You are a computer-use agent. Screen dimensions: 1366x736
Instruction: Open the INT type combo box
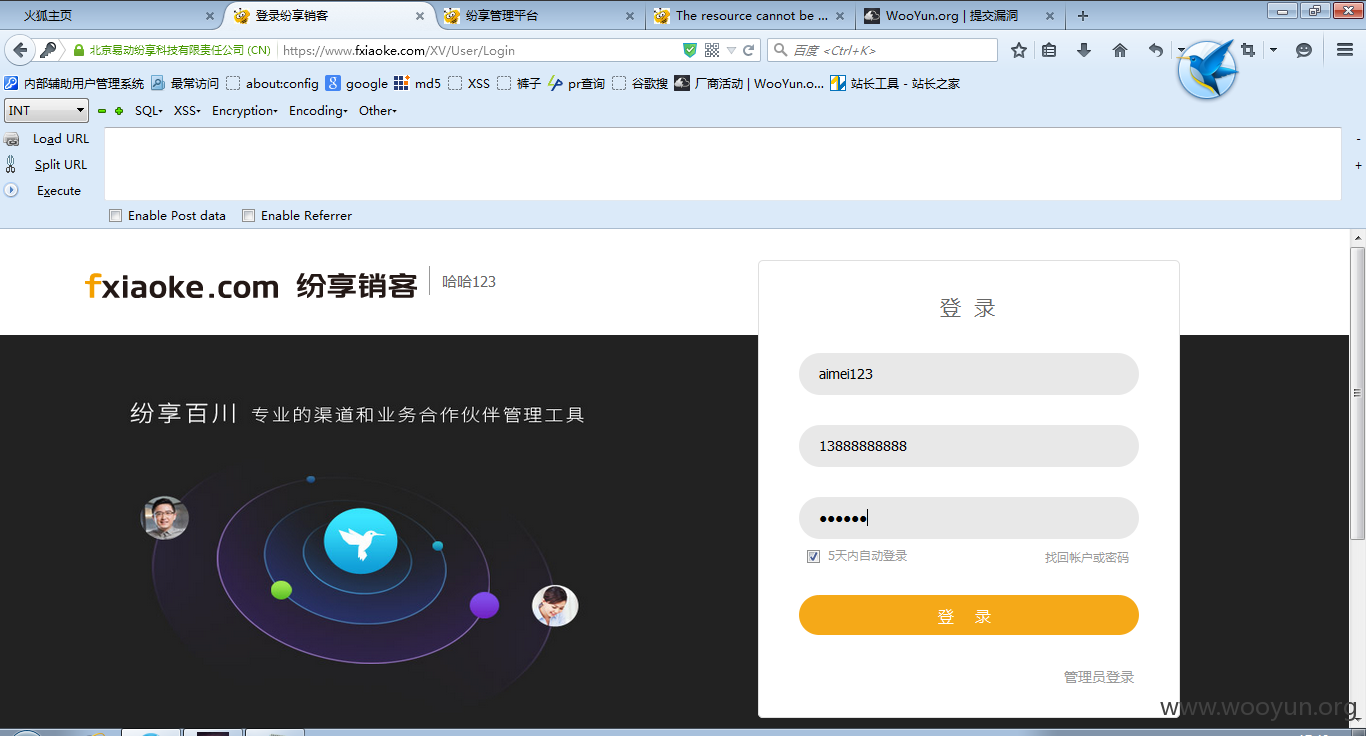pyautogui.click(x=46, y=111)
